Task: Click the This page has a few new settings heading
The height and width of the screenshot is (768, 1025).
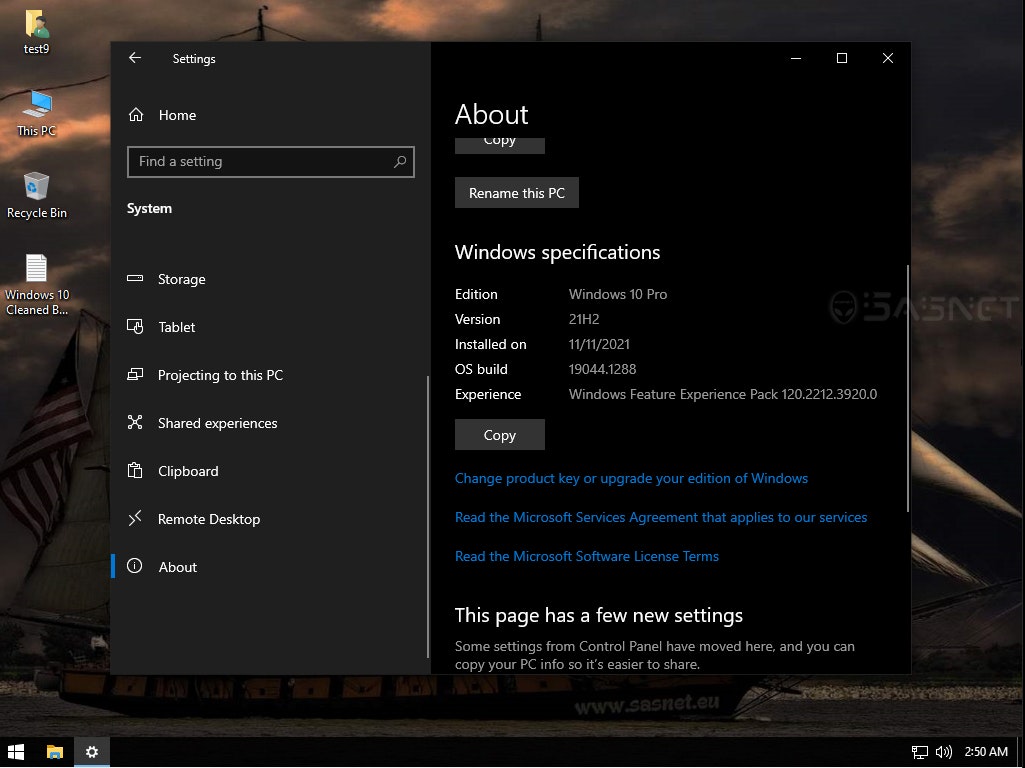Action: (x=599, y=615)
